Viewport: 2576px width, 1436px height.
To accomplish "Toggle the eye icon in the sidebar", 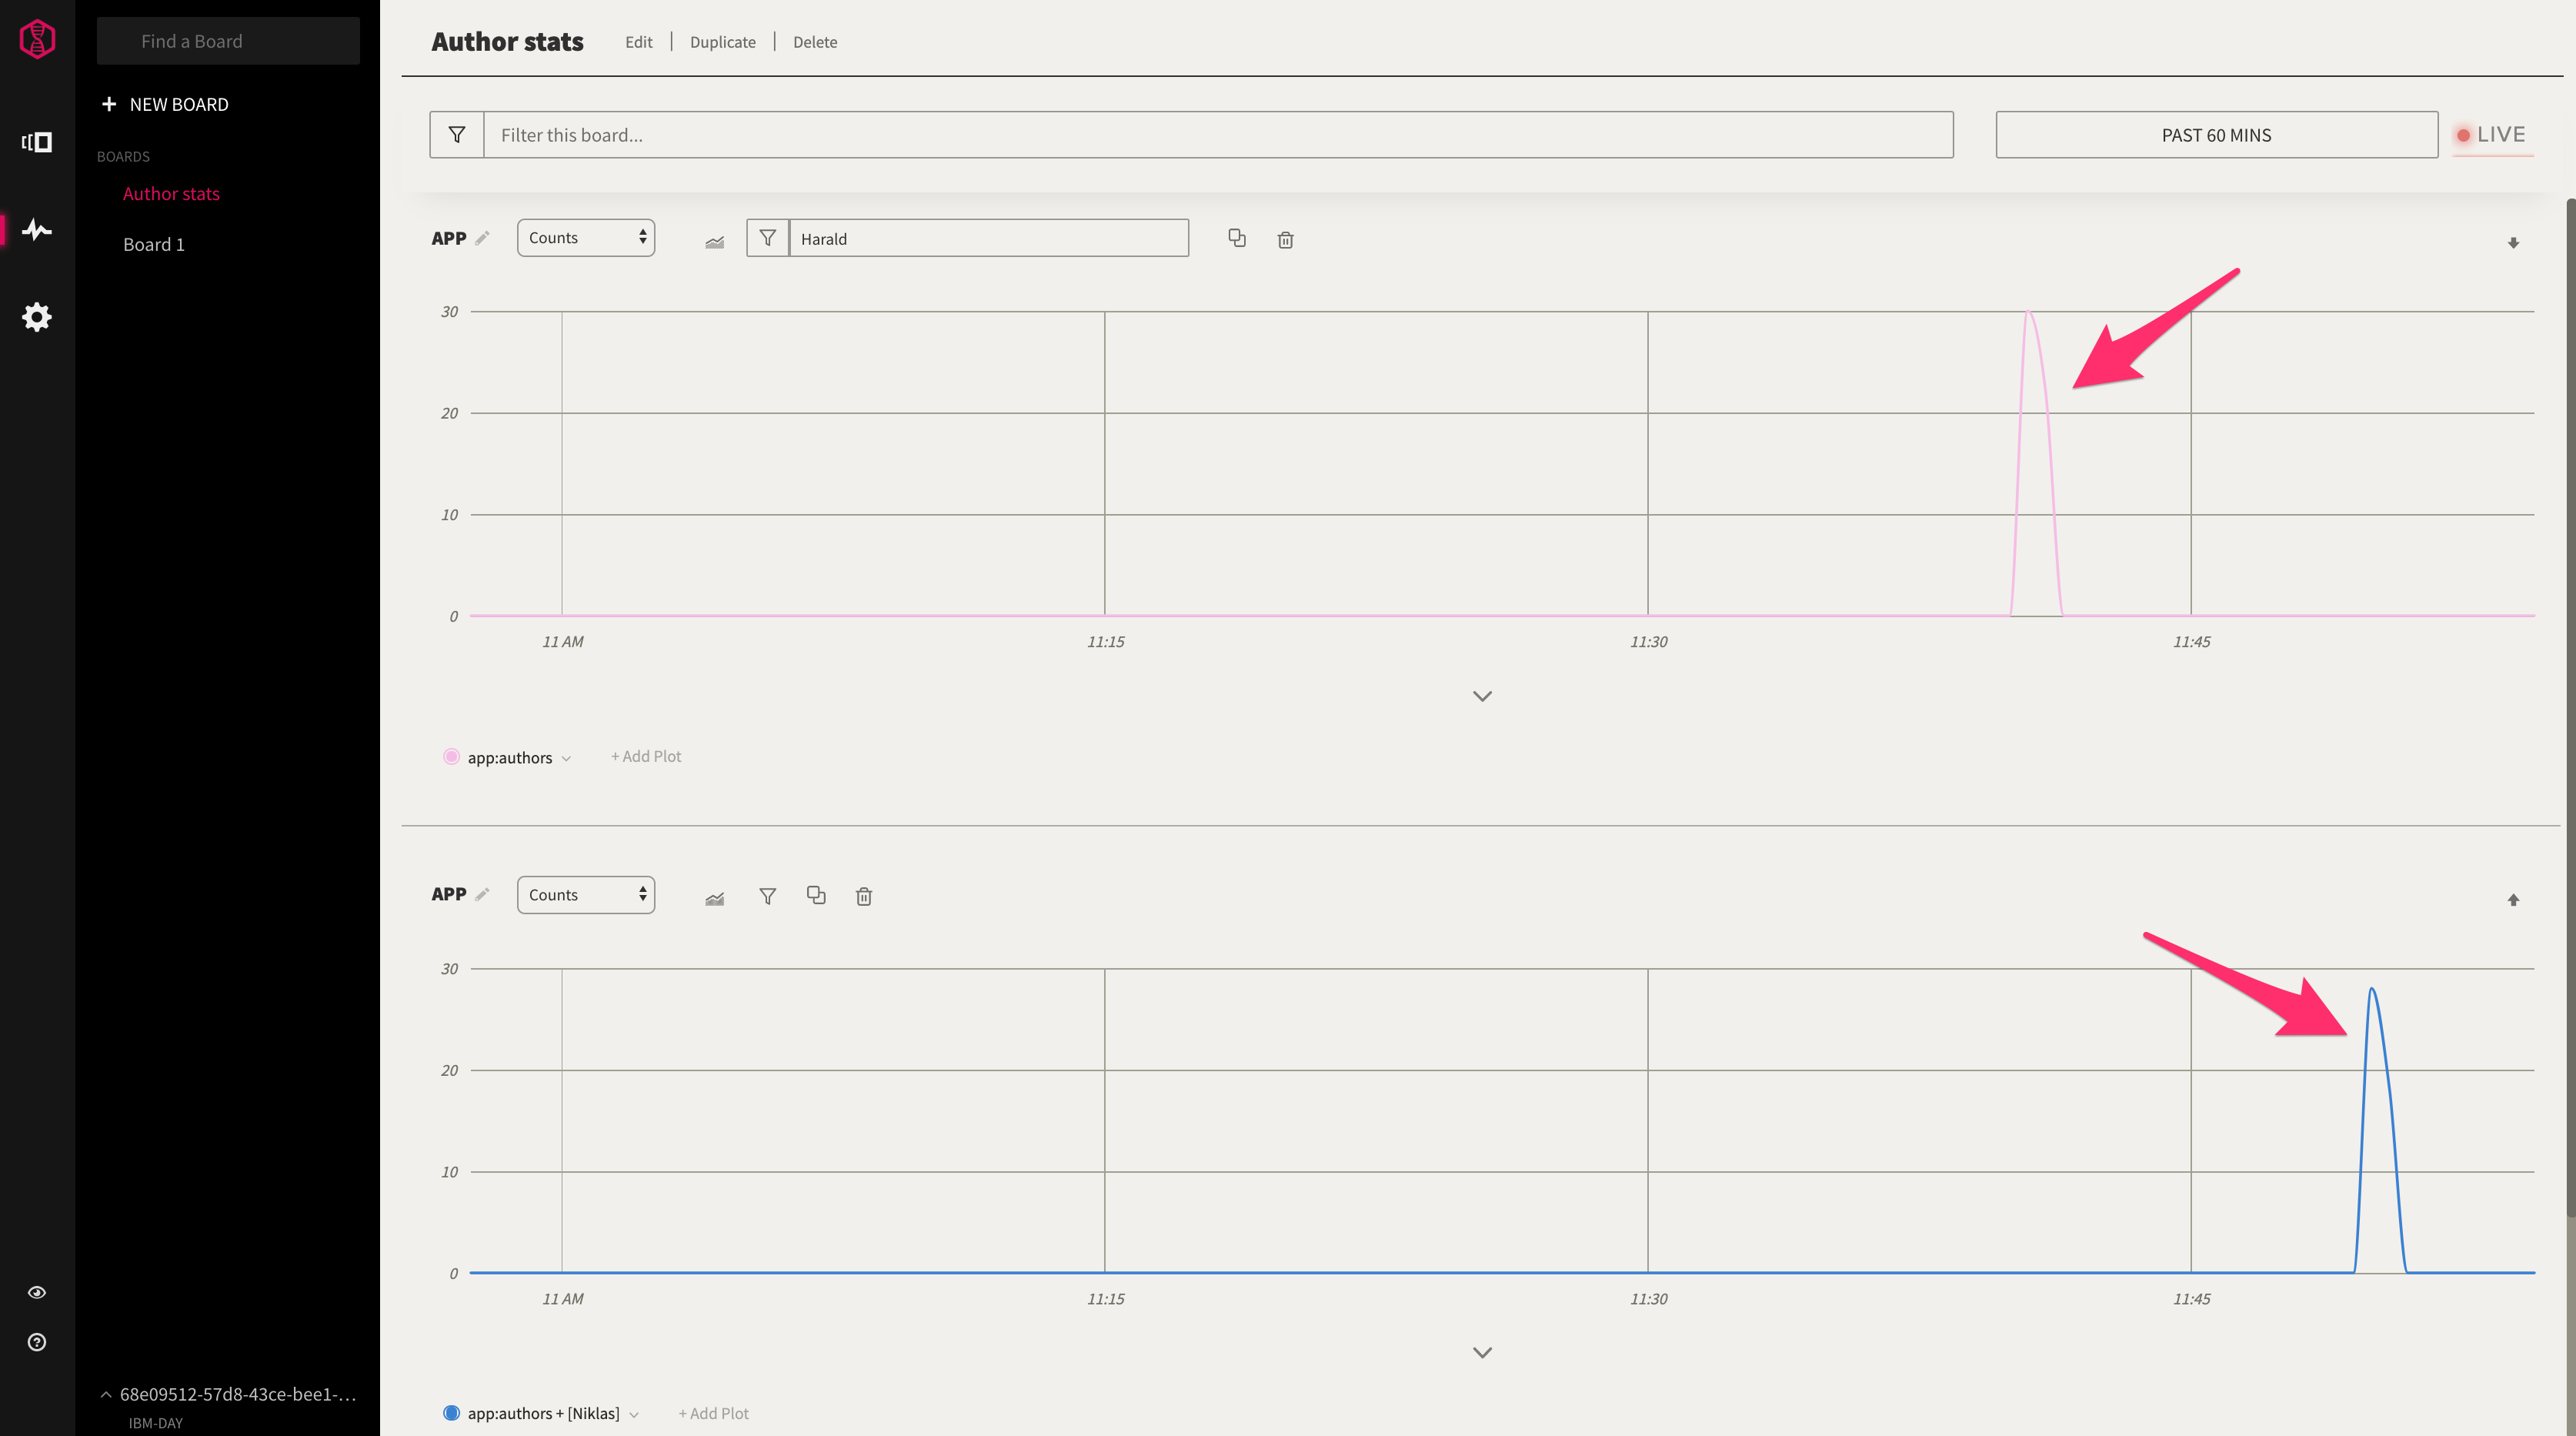I will pyautogui.click(x=37, y=1292).
